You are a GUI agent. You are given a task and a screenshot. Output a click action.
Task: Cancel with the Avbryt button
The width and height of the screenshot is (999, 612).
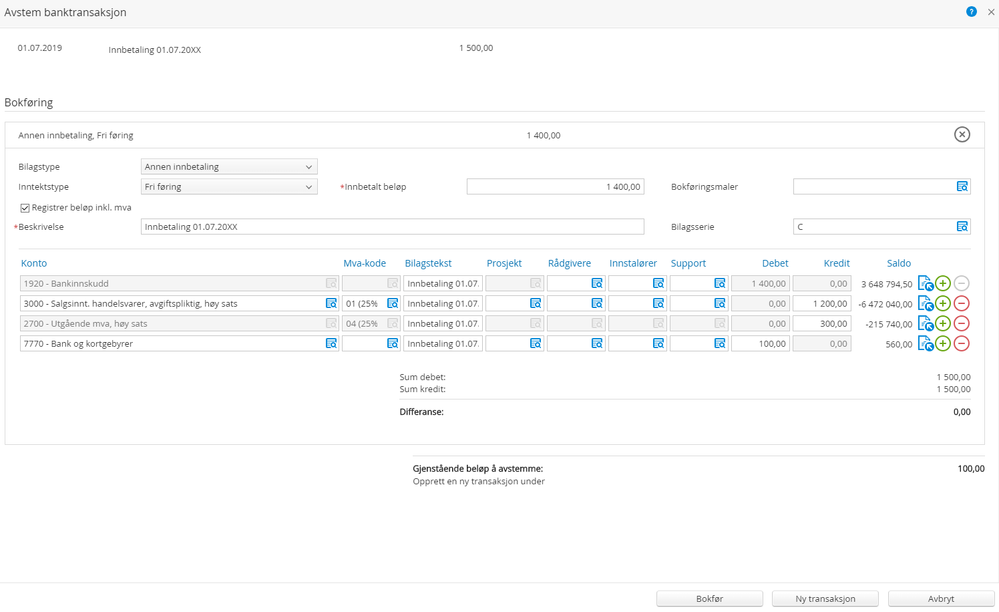coord(934,599)
